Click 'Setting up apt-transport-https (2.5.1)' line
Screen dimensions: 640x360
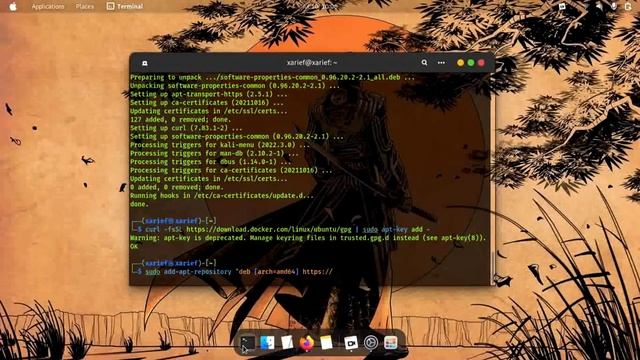click(209, 94)
